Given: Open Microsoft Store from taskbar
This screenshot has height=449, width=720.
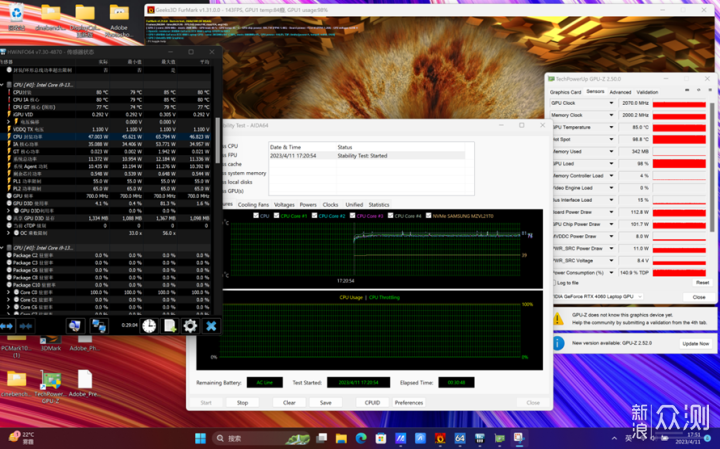Looking at the screenshot, I should [381, 438].
